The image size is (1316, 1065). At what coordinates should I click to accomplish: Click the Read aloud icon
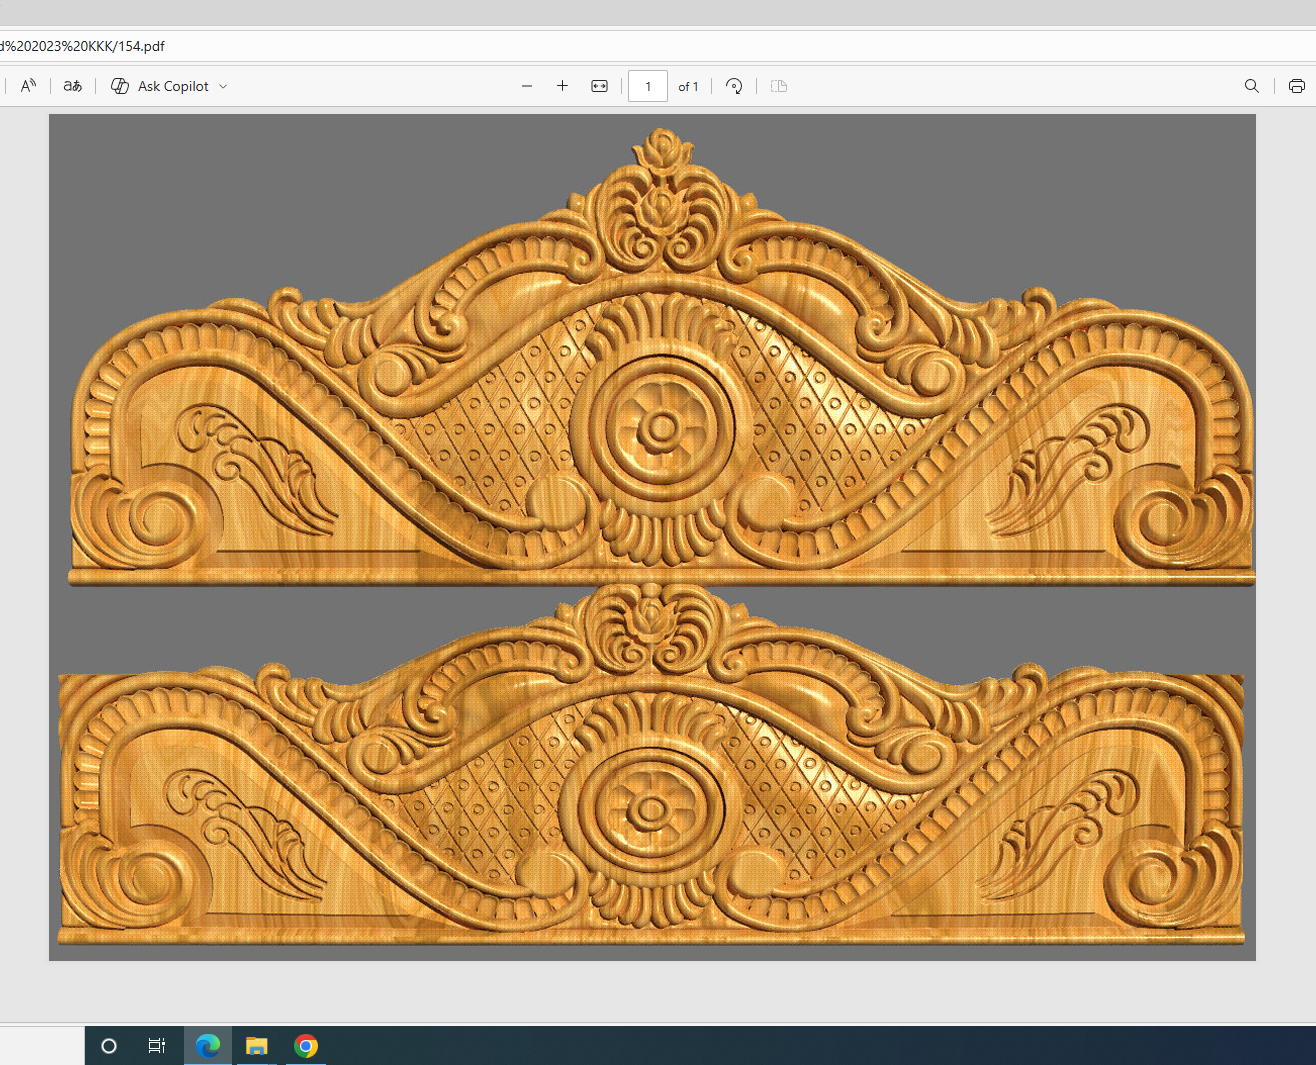pyautogui.click(x=28, y=86)
